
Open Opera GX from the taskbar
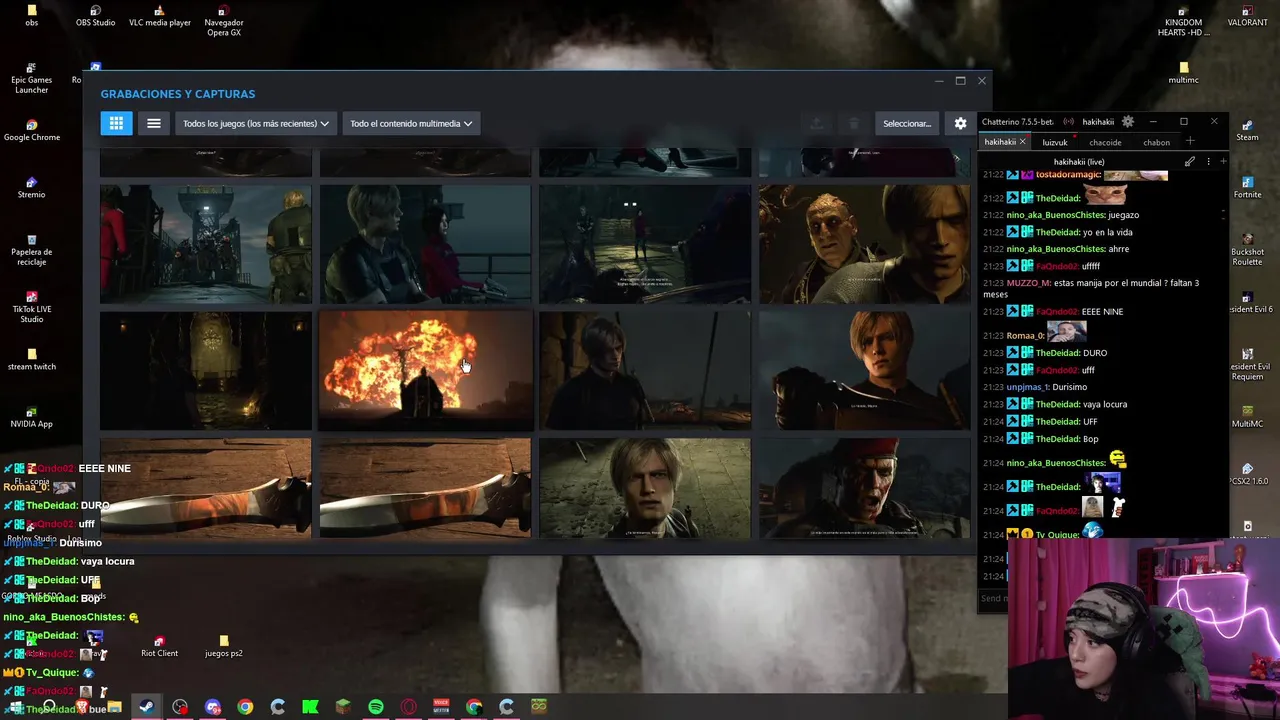click(408, 706)
